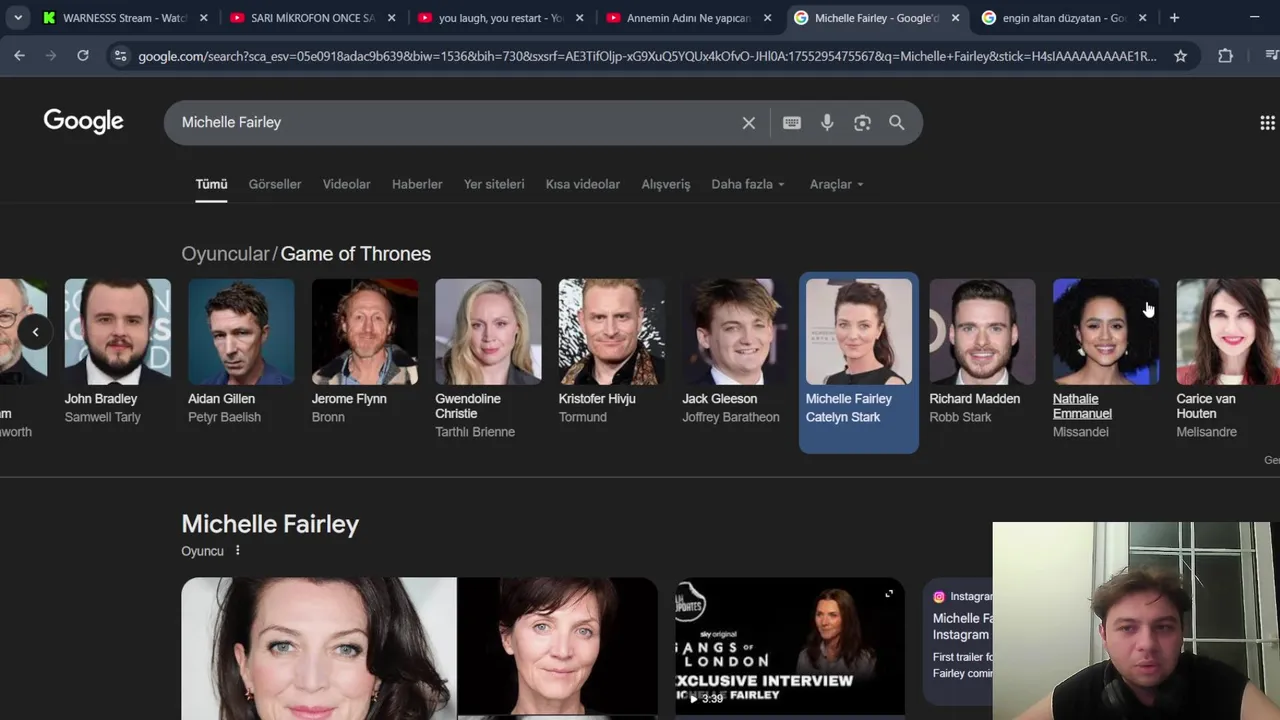
Task: Open the second Michelle Fairley portrait image
Action: [557, 648]
